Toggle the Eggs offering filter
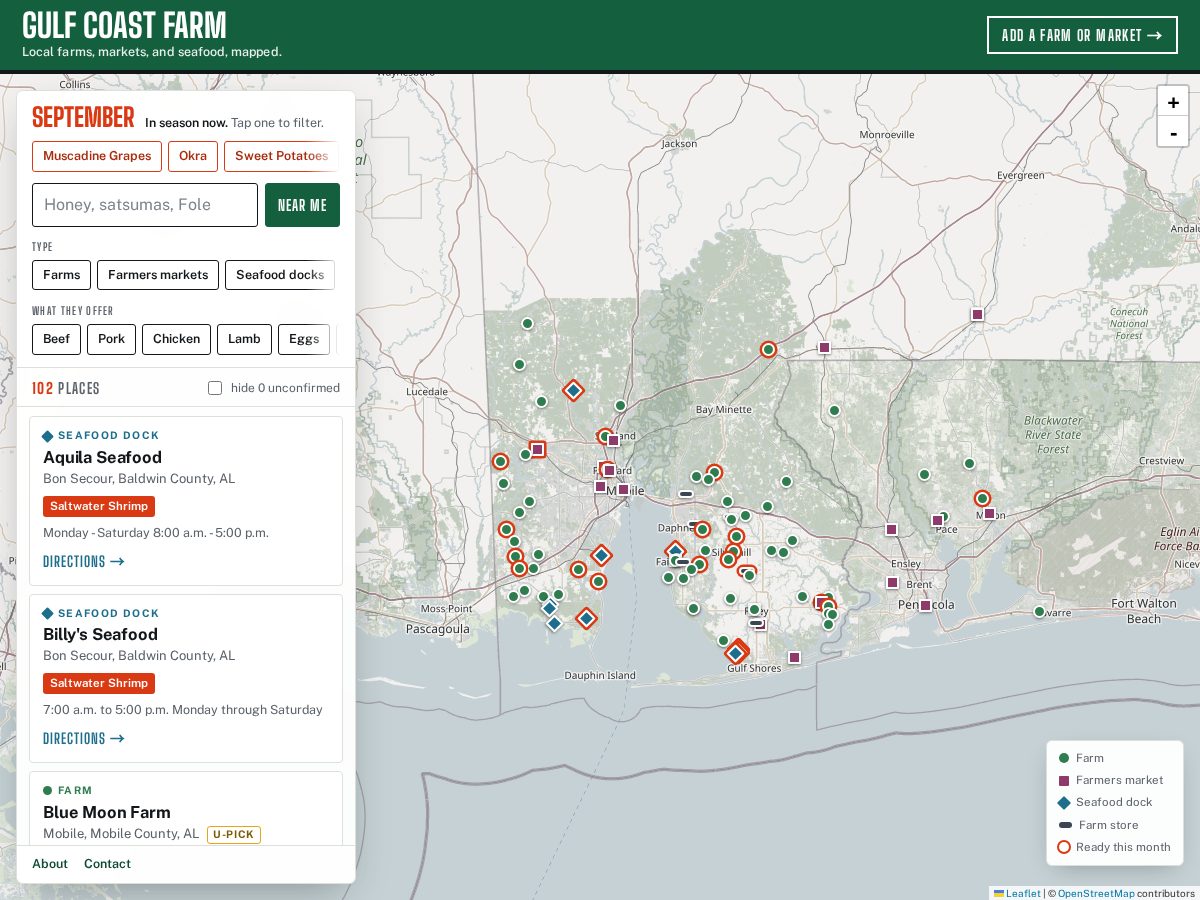 (304, 339)
